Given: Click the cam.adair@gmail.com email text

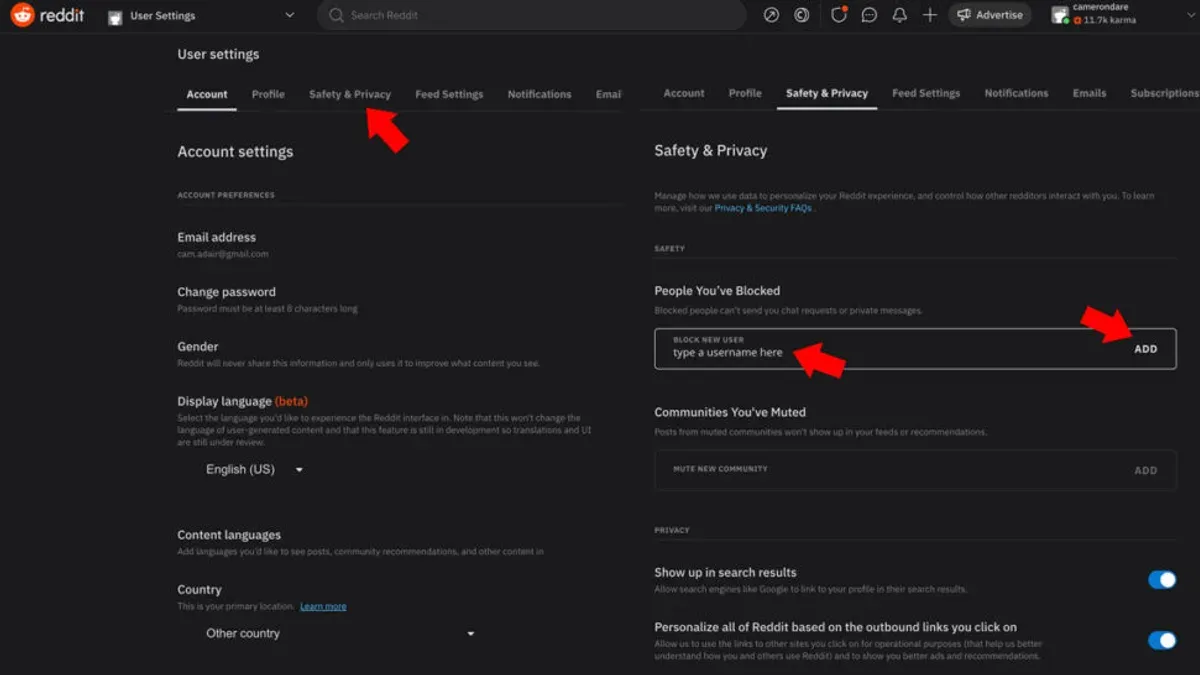Looking at the screenshot, I should 223,254.
